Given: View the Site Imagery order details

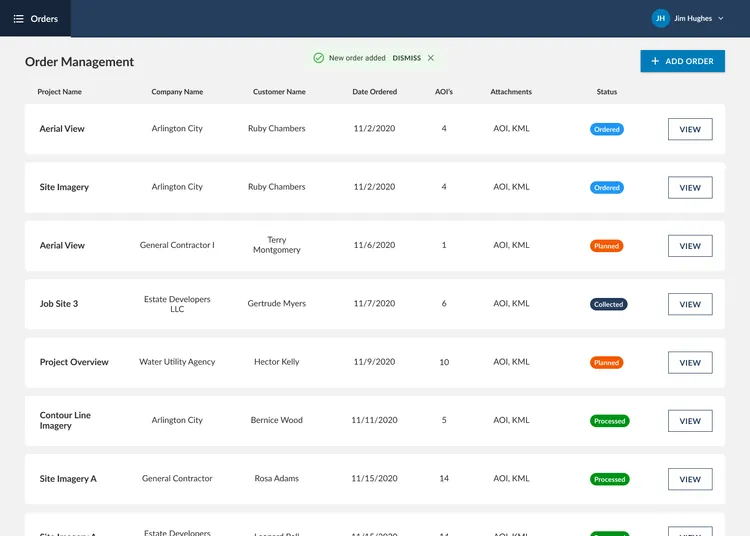Looking at the screenshot, I should point(690,187).
